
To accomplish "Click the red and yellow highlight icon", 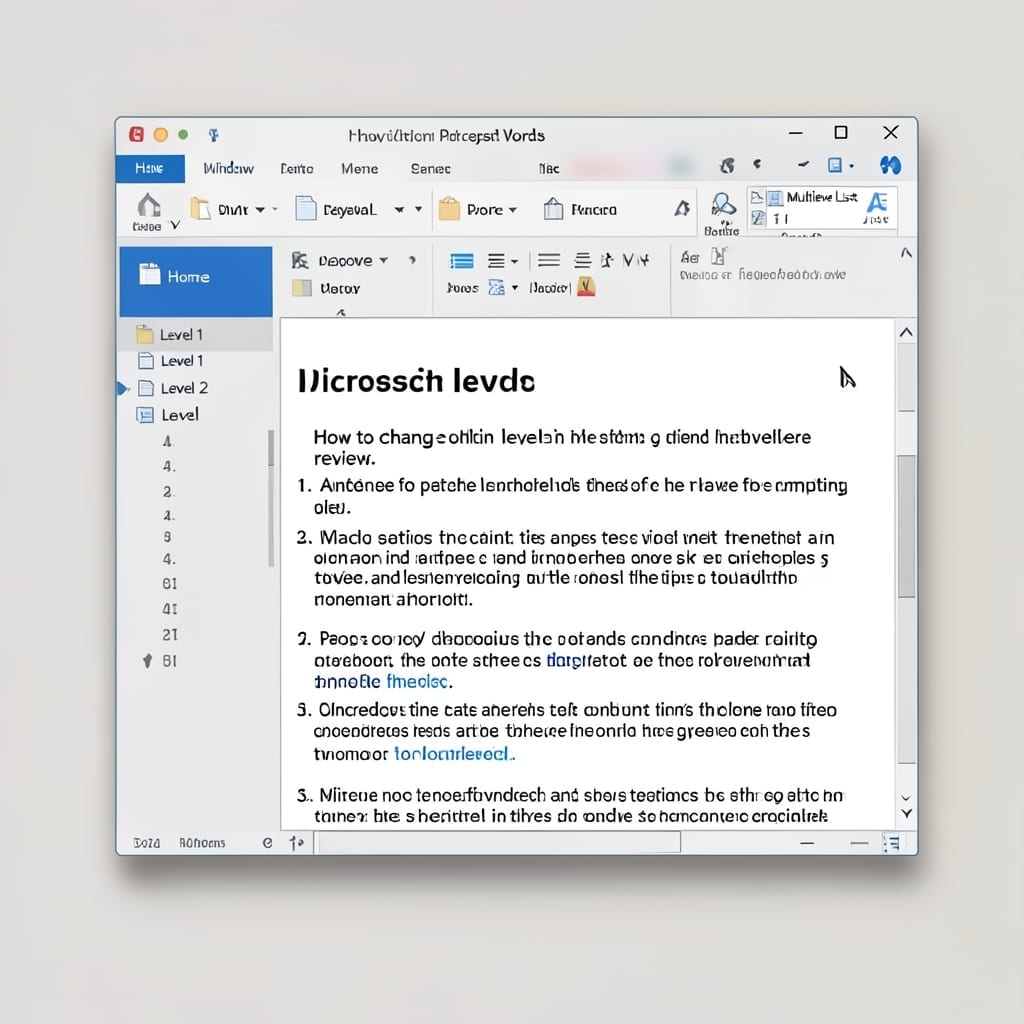I will pos(586,287).
